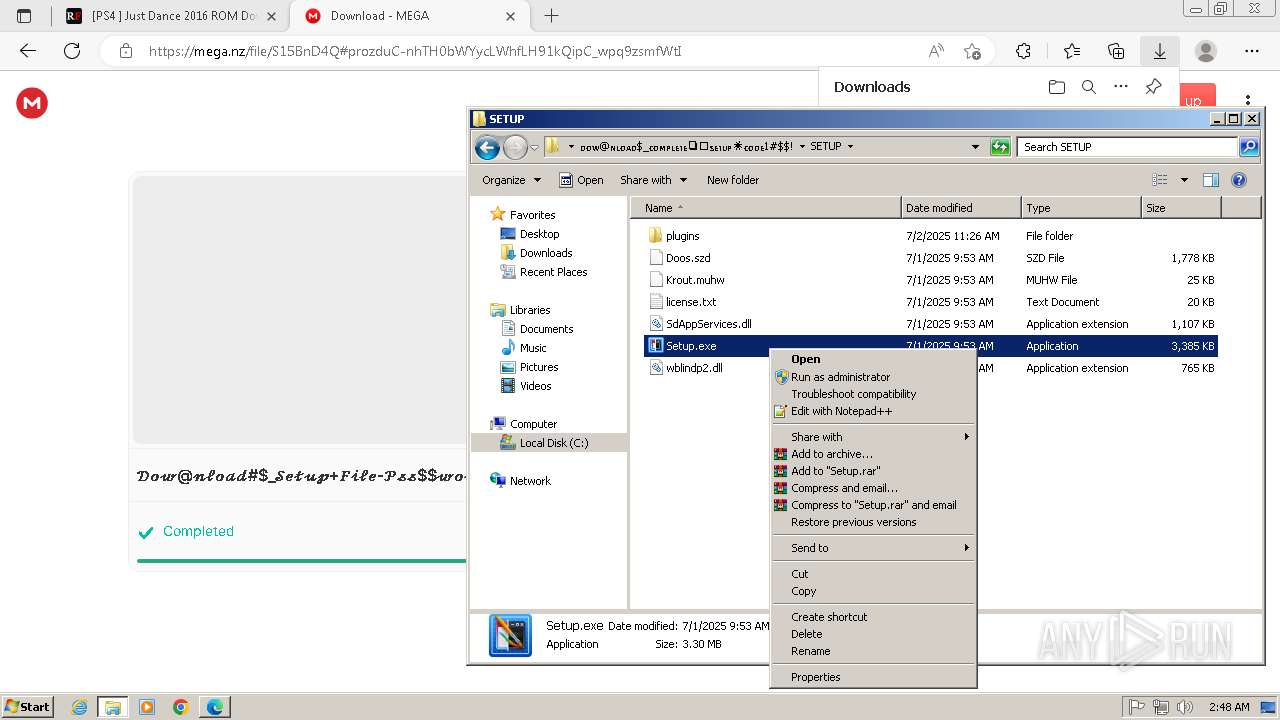
Task: Select Local Disk (C:) in navigation
Action: (553, 443)
